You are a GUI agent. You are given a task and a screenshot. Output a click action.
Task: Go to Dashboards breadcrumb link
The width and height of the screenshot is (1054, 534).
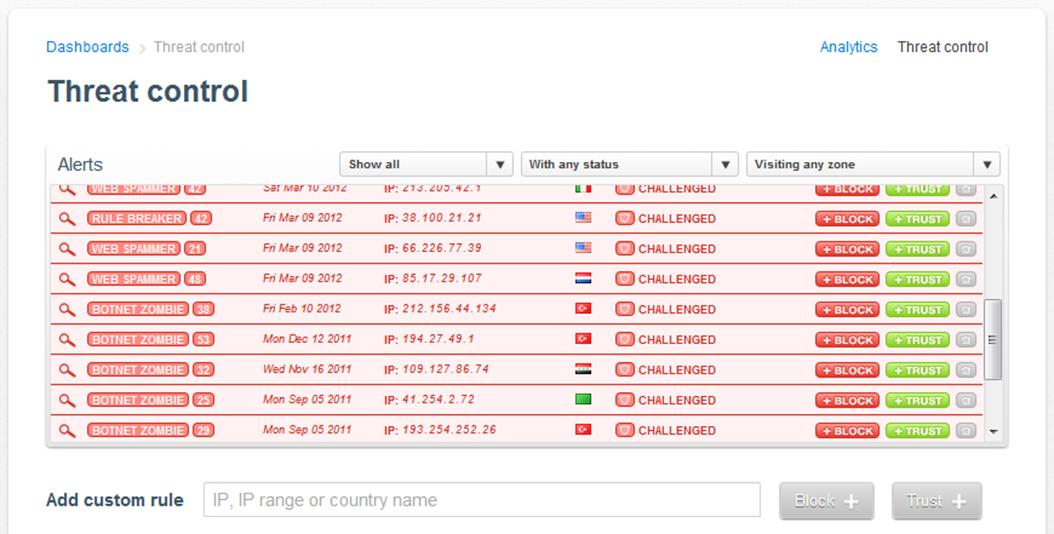coord(87,47)
